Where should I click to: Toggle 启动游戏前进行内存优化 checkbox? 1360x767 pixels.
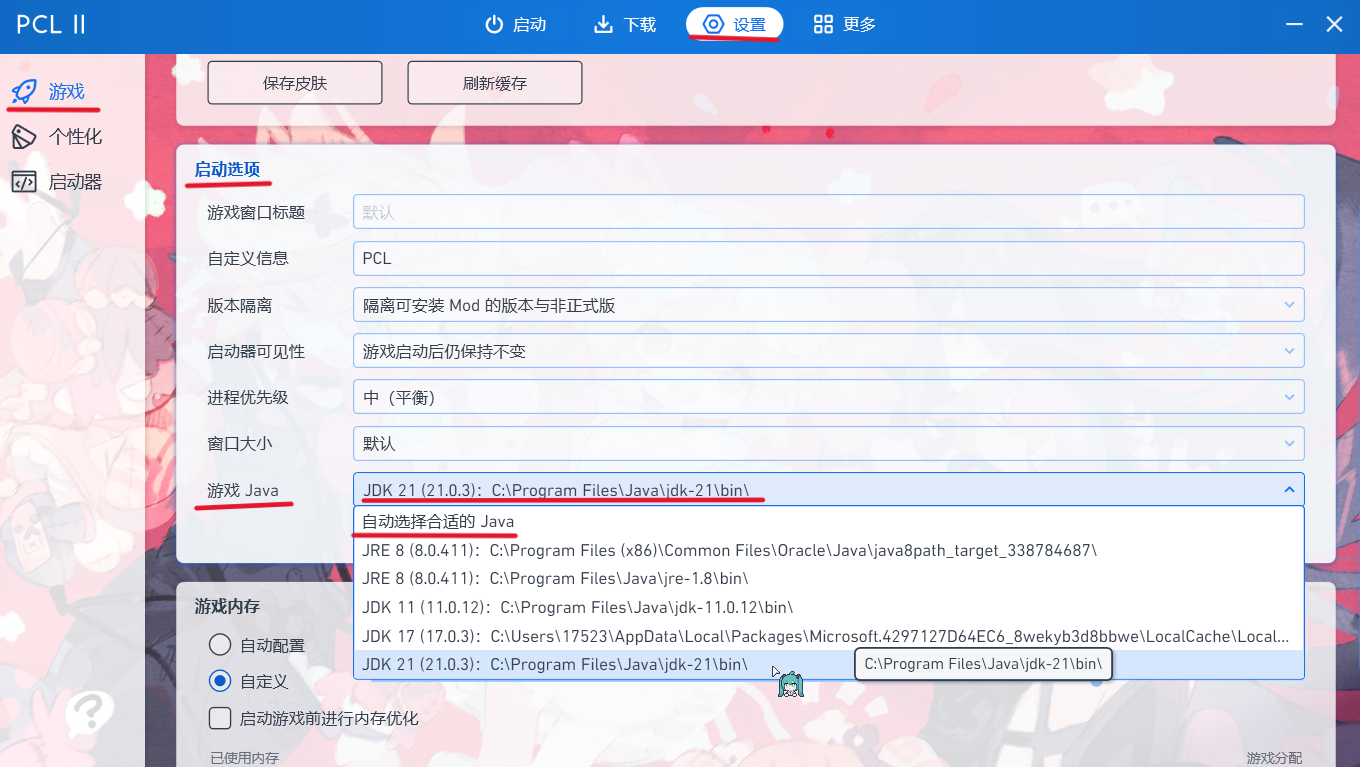(x=219, y=718)
